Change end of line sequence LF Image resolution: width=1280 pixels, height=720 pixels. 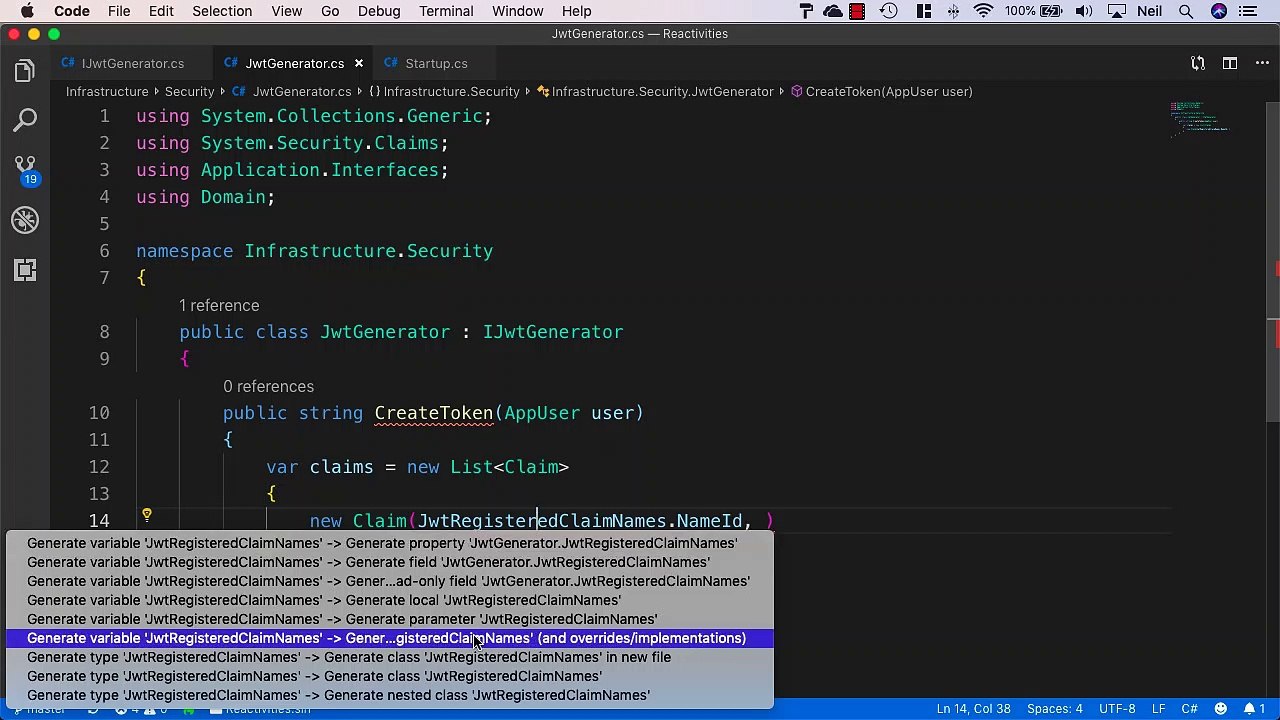tap(1158, 709)
